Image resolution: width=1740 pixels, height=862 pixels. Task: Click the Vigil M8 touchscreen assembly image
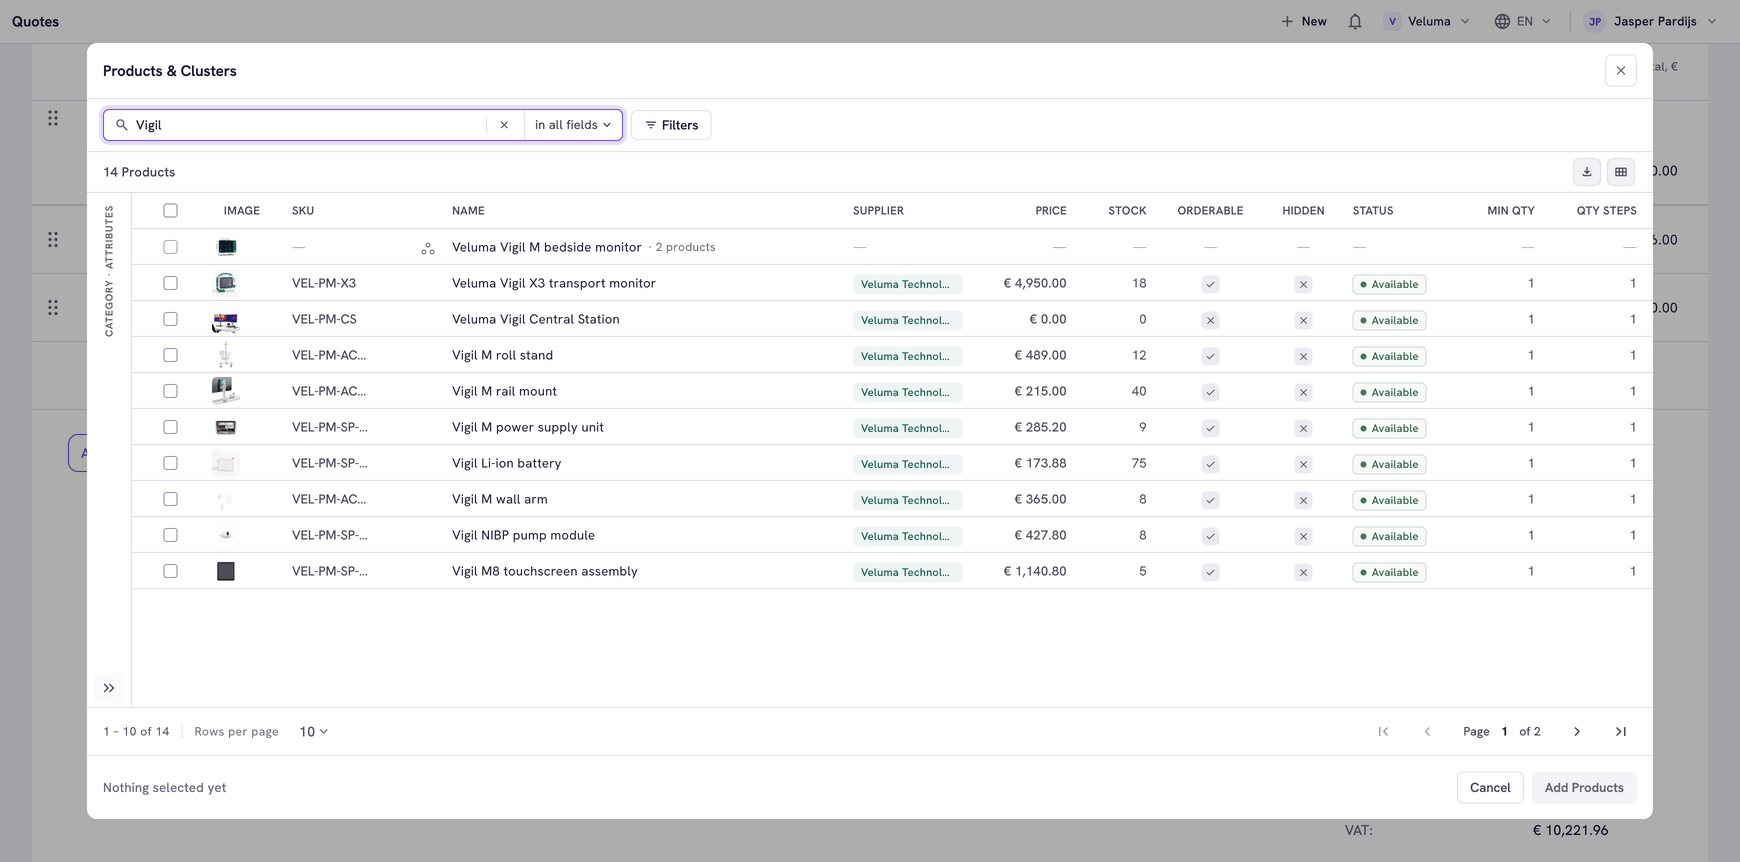pyautogui.click(x=226, y=571)
